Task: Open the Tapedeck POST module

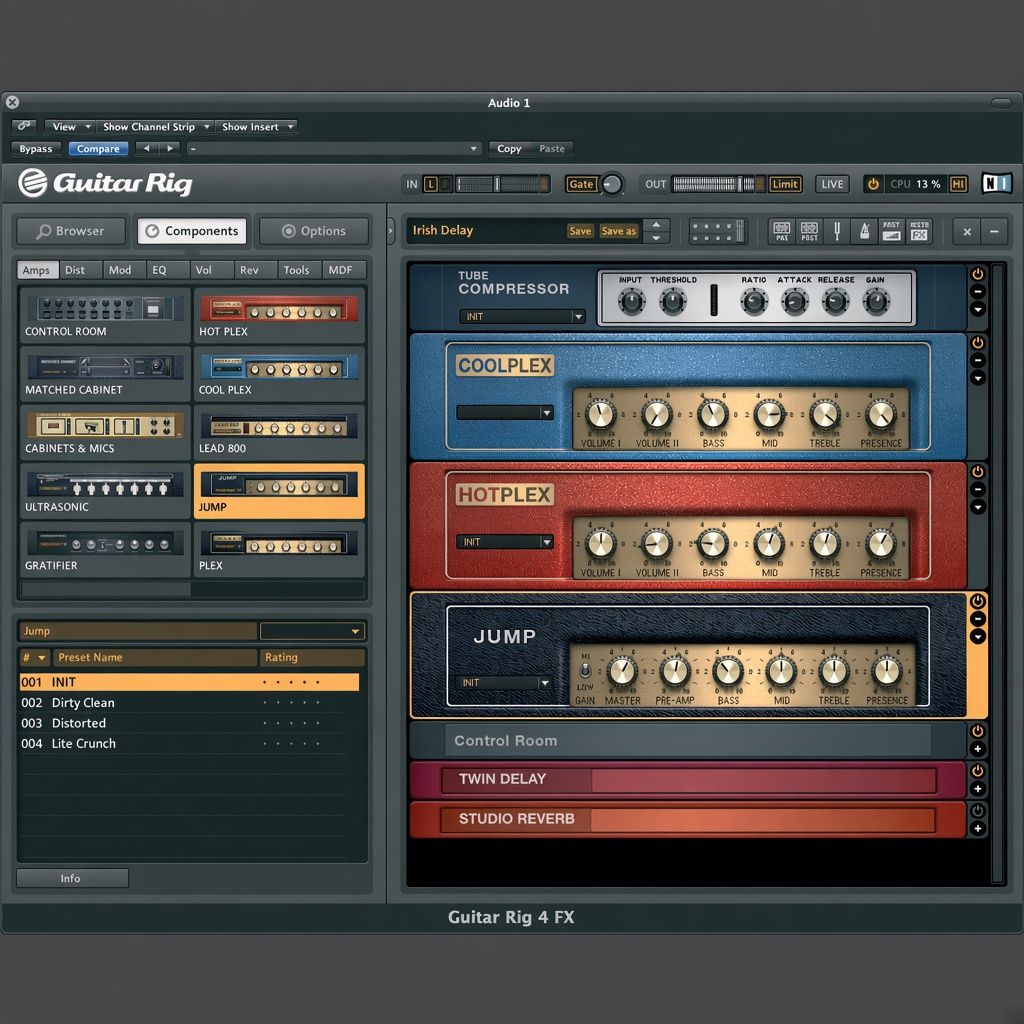Action: click(809, 231)
